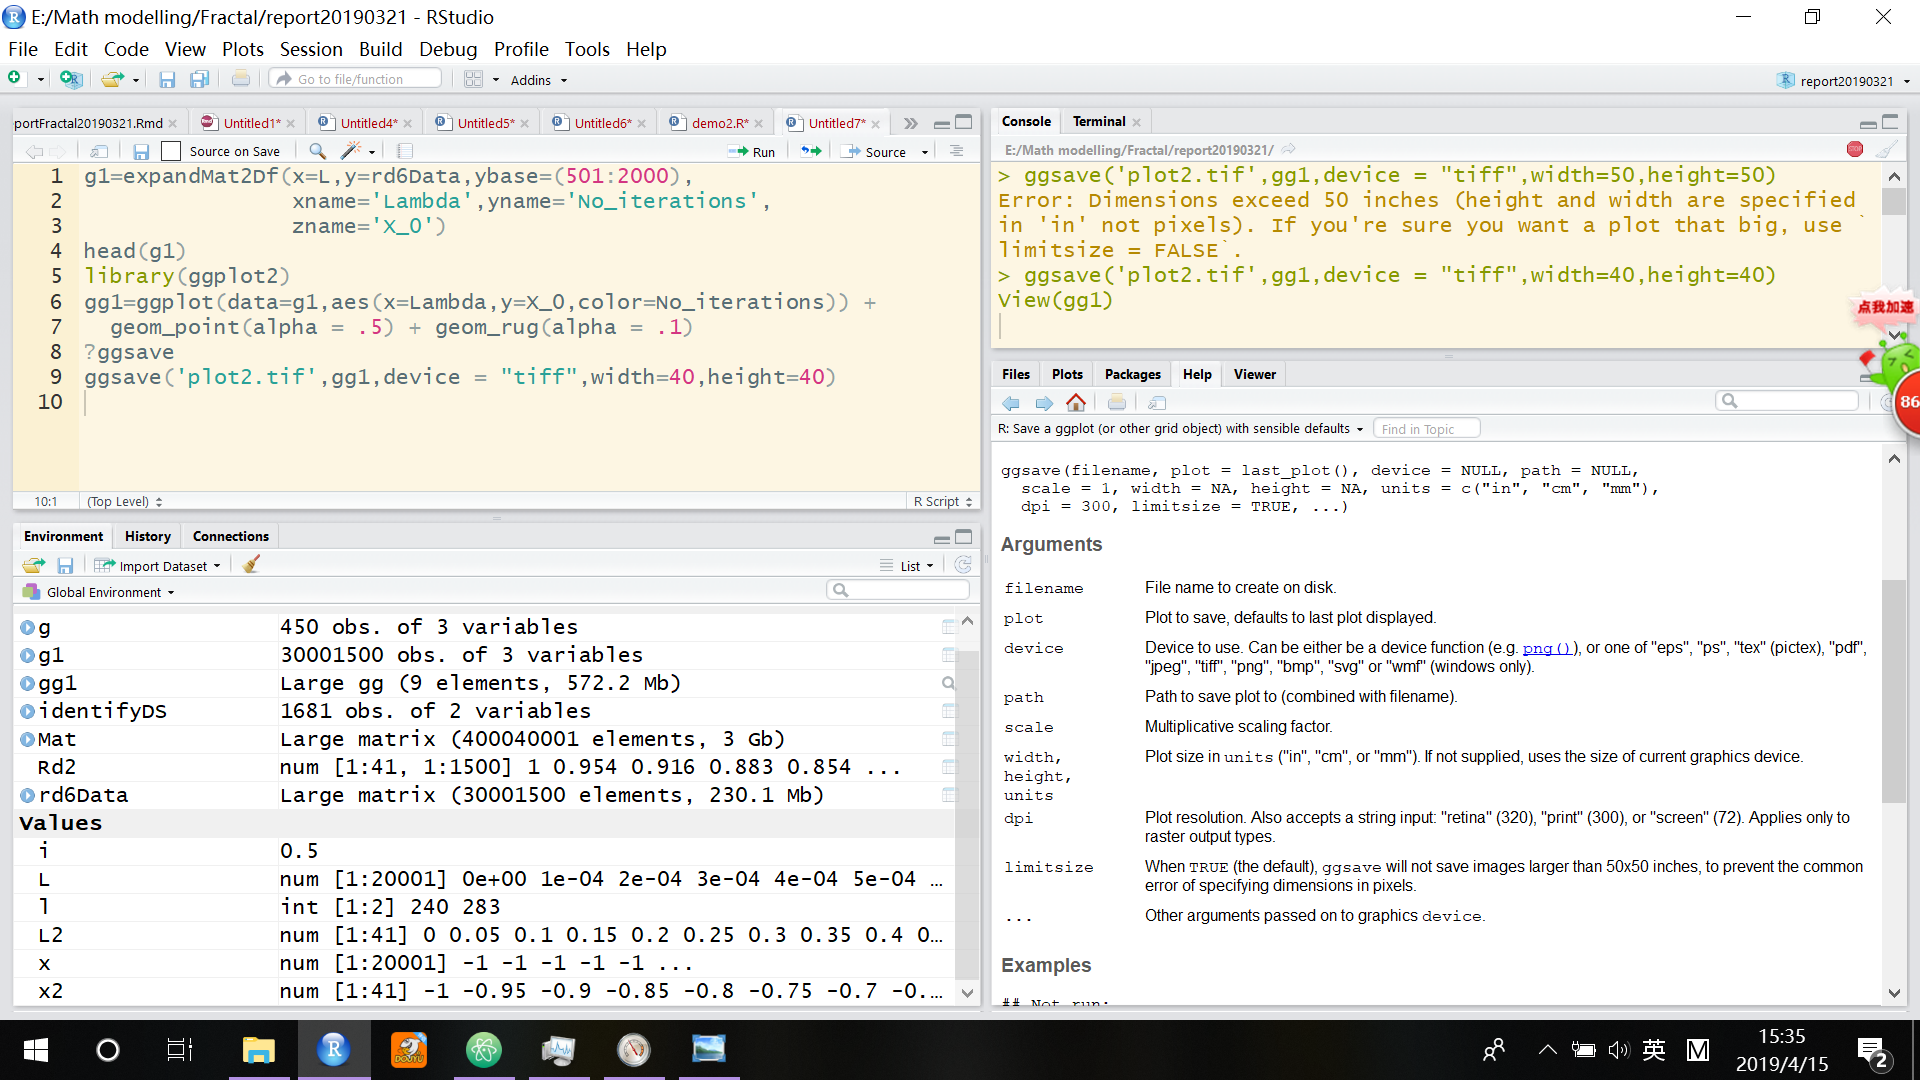This screenshot has height=1080, width=1920.
Task: Click the Help search field
Action: (1787, 401)
